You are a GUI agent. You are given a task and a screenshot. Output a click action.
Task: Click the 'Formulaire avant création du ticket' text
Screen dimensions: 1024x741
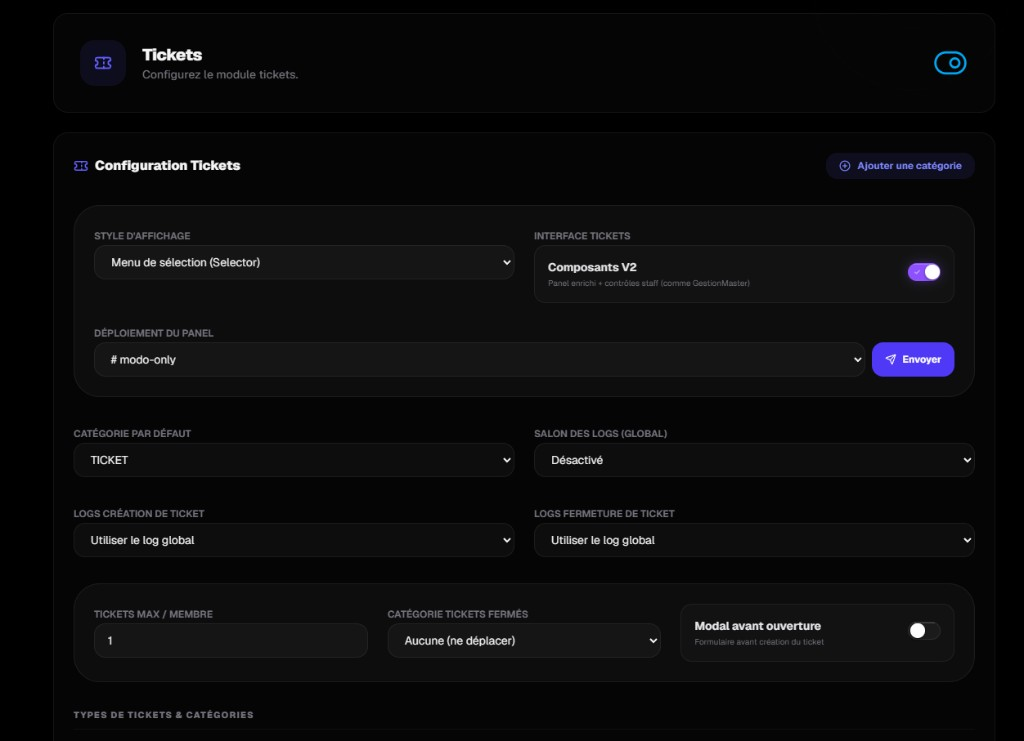click(x=759, y=642)
